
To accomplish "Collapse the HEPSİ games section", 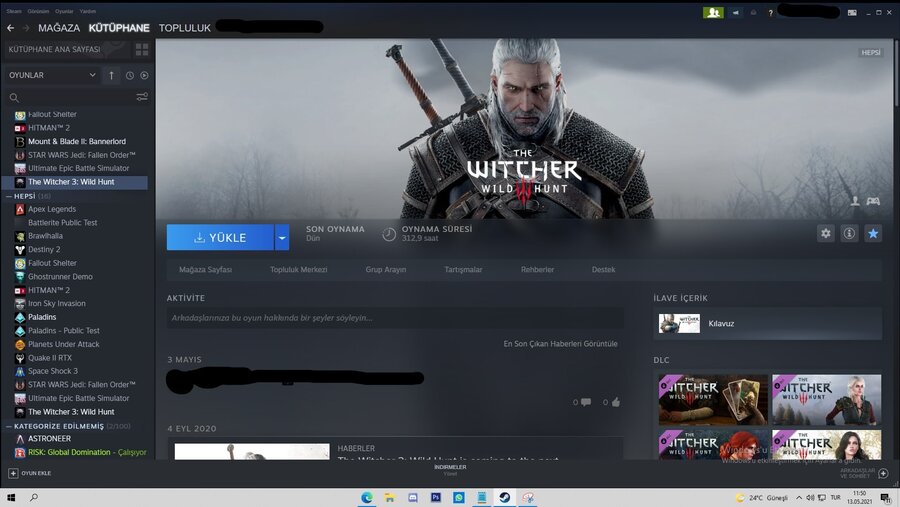I will coord(9,196).
